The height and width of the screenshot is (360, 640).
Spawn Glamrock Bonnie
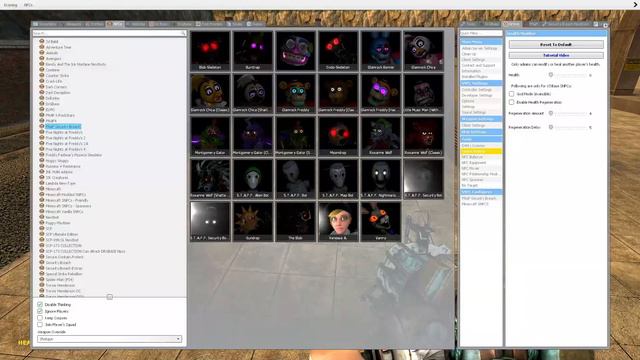[x=380, y=51]
